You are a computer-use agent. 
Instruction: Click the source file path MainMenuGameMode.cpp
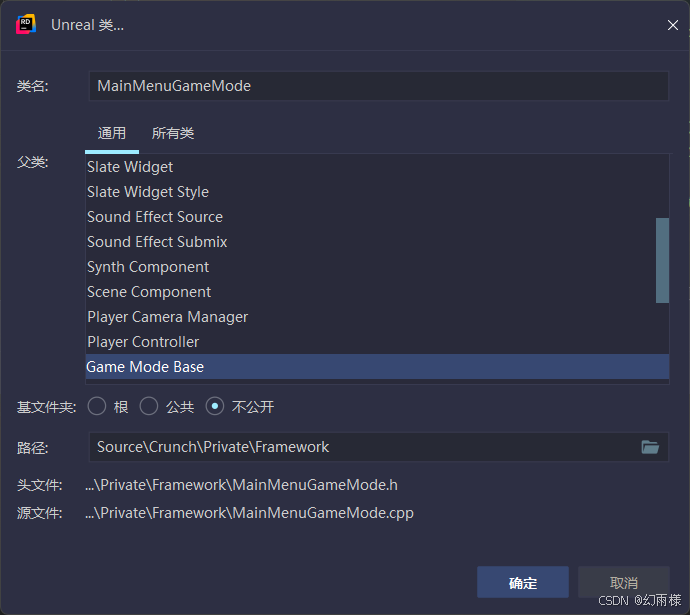(x=250, y=513)
